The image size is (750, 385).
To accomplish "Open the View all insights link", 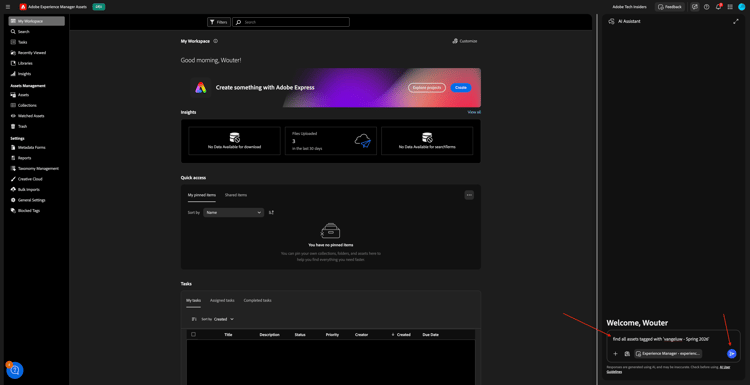I will click(474, 112).
